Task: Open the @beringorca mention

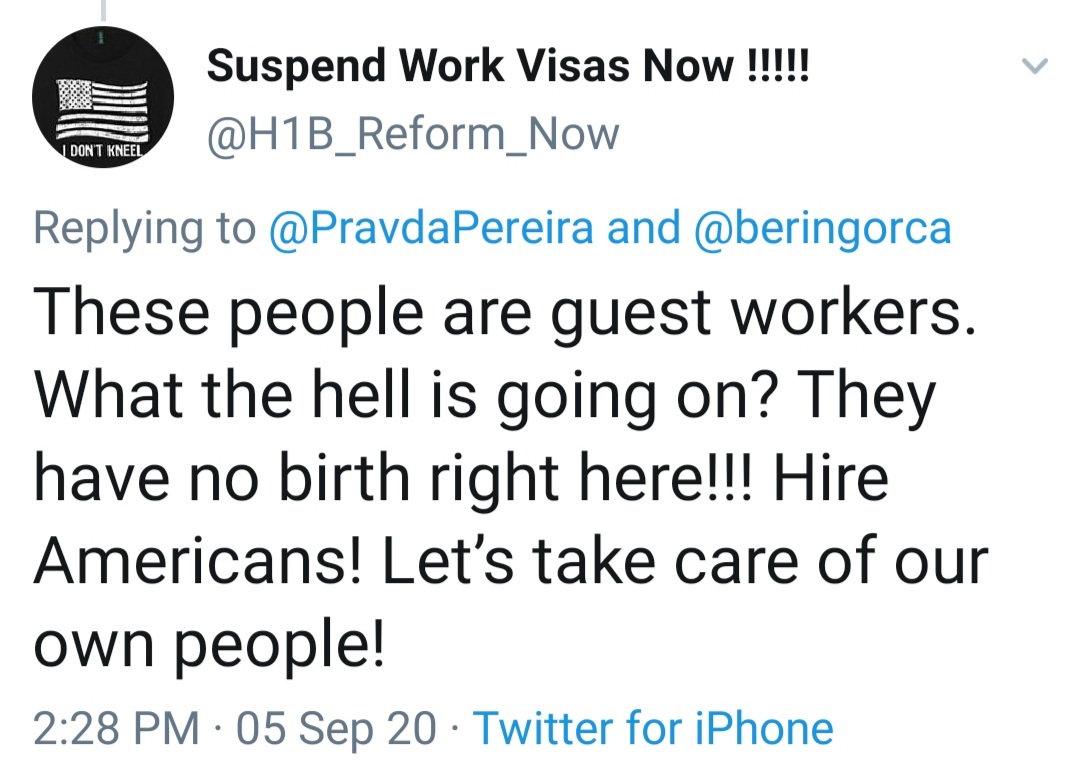Action: 821,228
